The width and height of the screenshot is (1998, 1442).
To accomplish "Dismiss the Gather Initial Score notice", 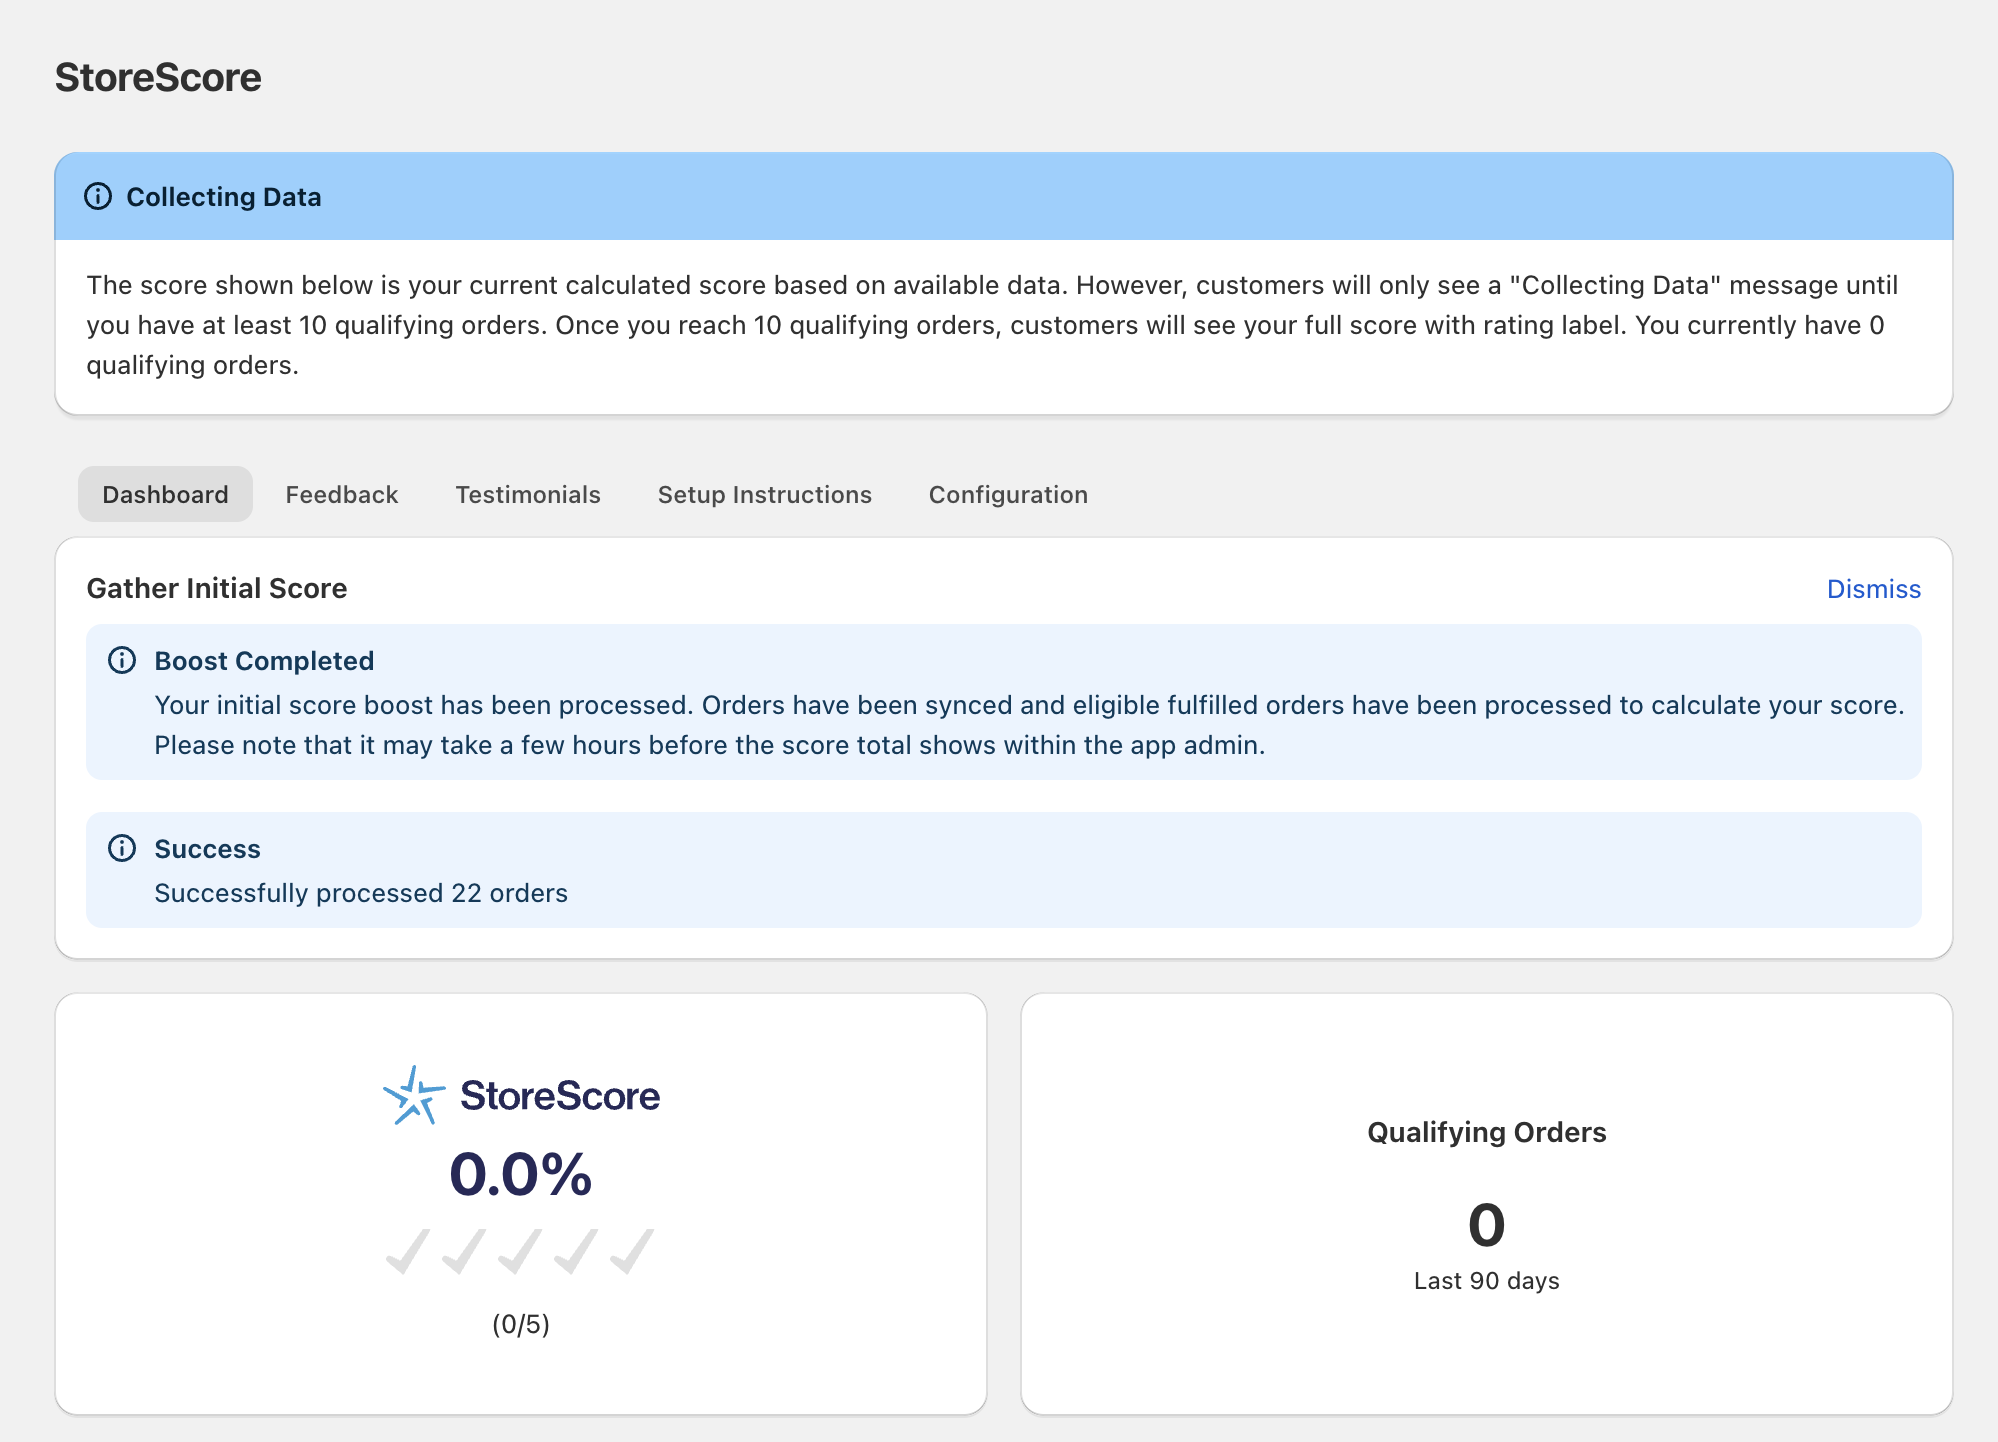I will point(1873,589).
